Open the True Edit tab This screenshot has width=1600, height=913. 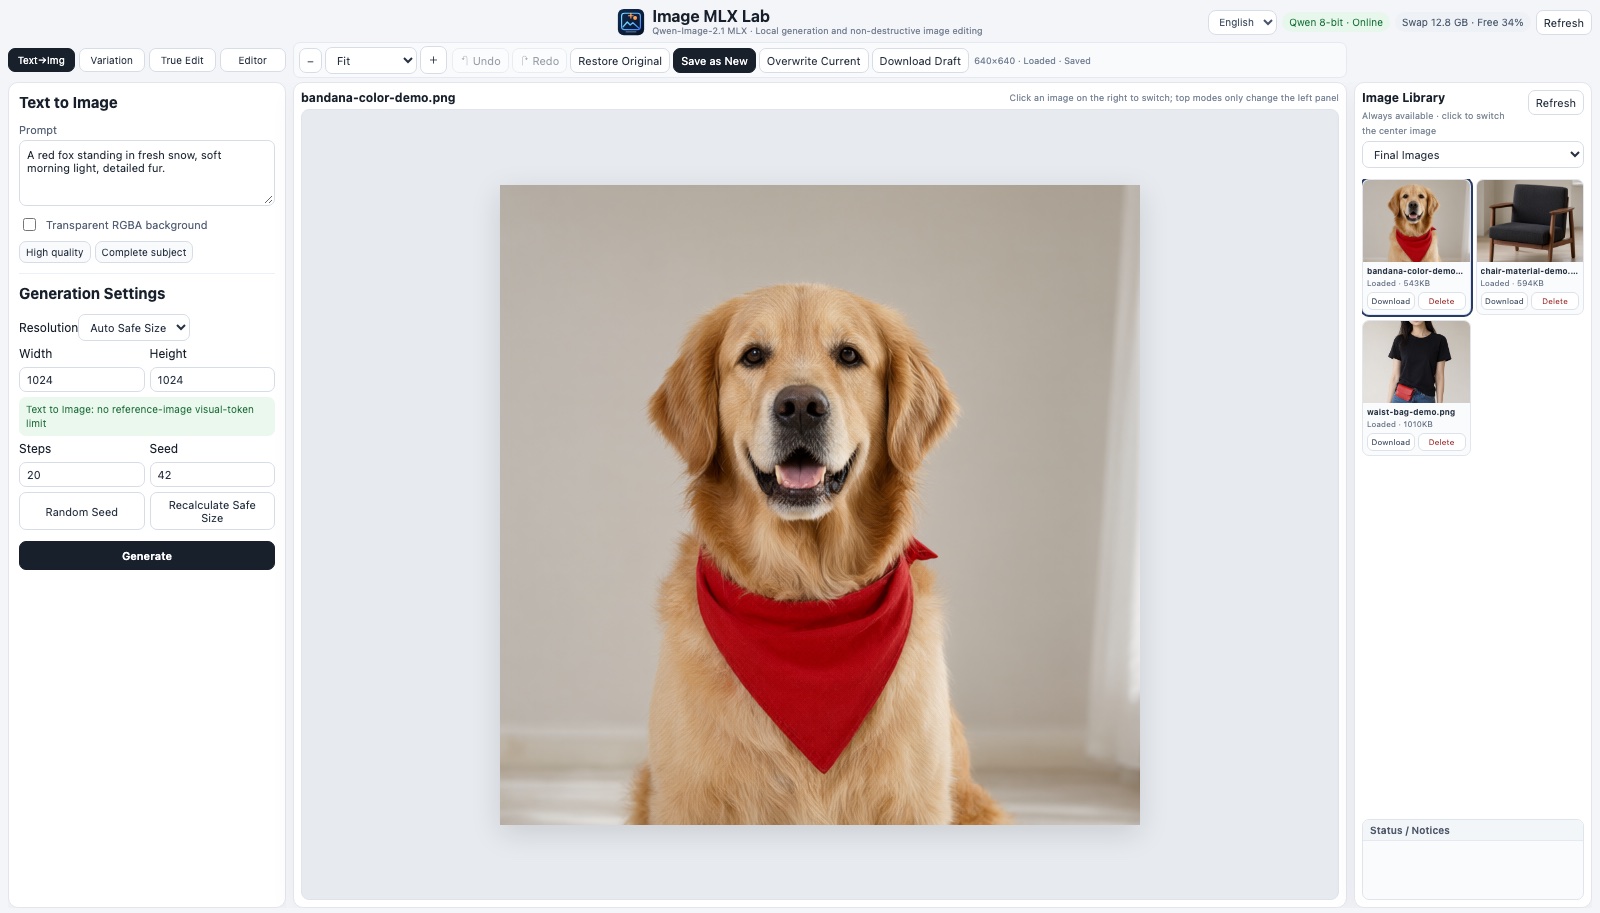point(182,60)
